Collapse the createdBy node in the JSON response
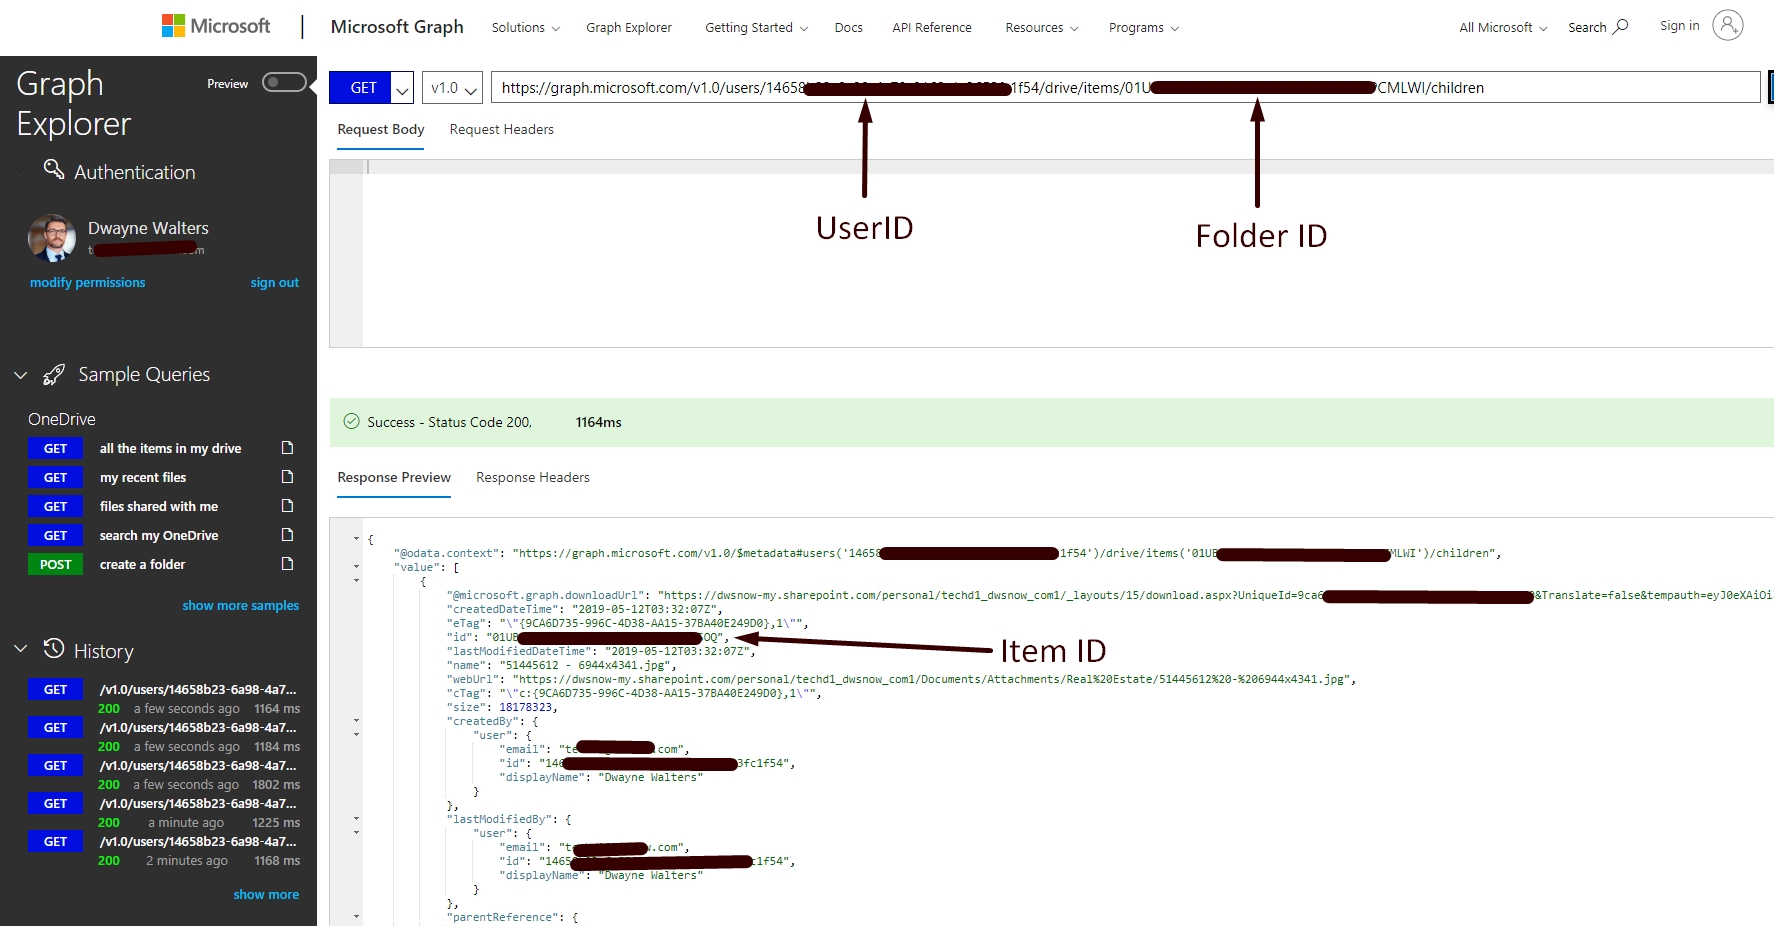 (x=356, y=721)
